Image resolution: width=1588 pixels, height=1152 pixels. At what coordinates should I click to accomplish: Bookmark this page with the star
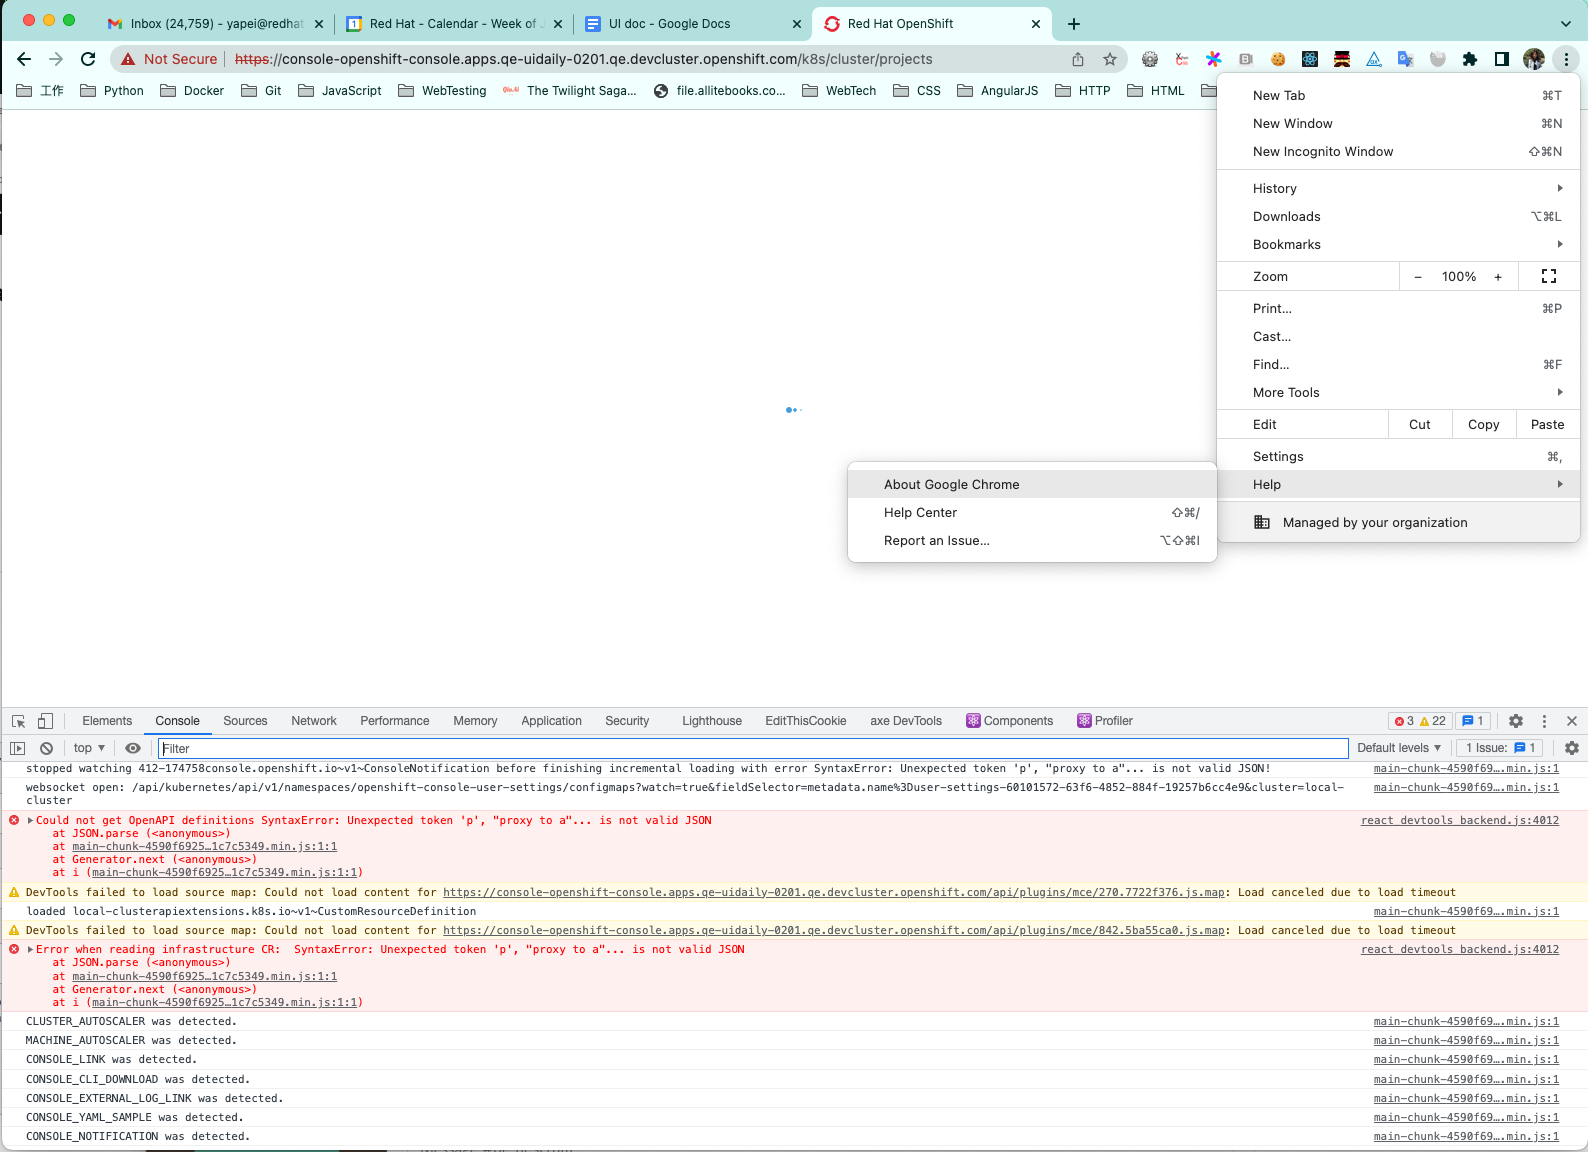[1110, 59]
